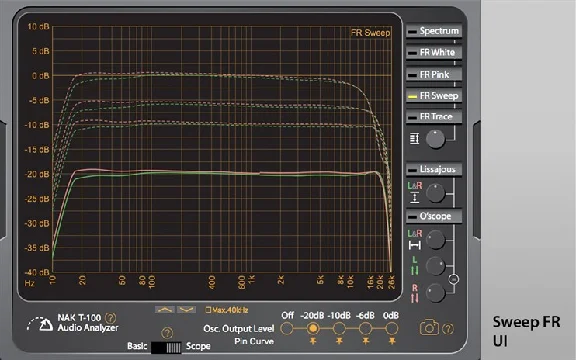
Task: Activate the Lissajous button
Action: [x=434, y=169]
